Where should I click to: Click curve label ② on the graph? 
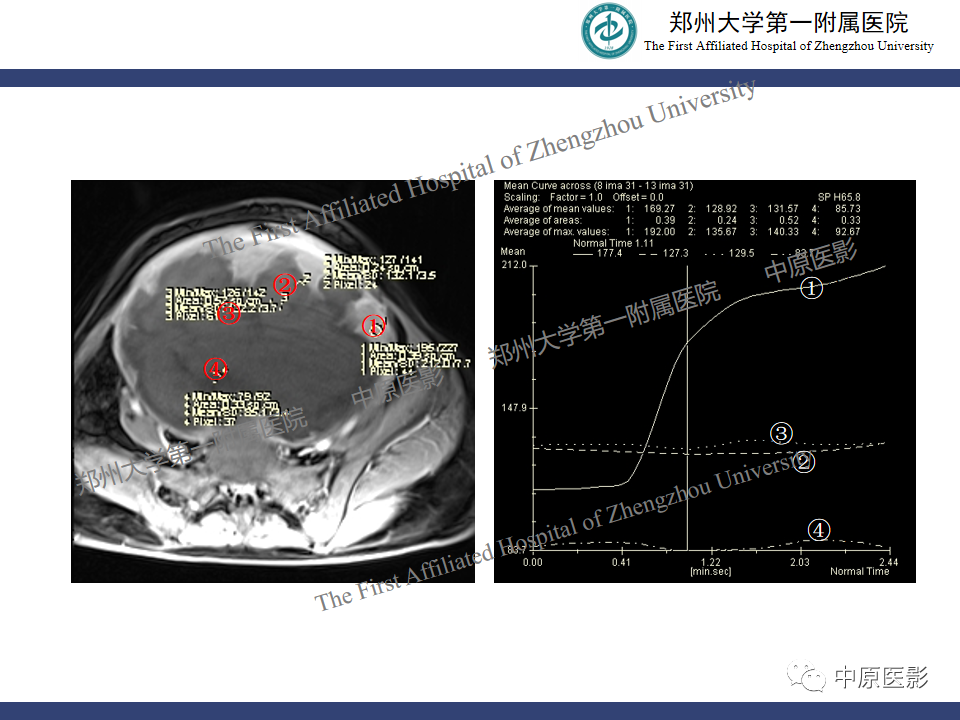click(804, 462)
